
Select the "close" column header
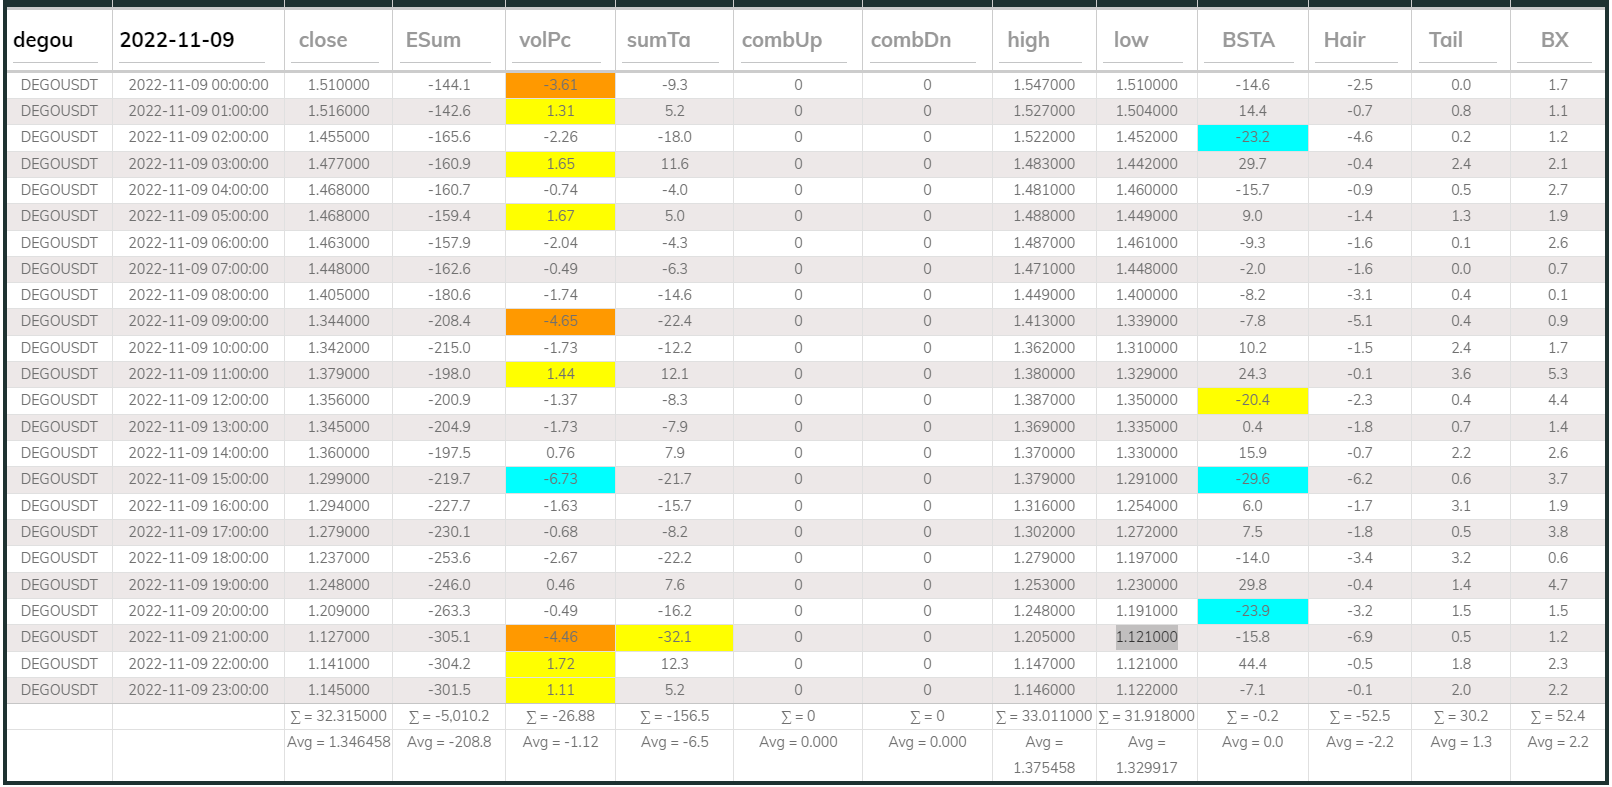323,41
